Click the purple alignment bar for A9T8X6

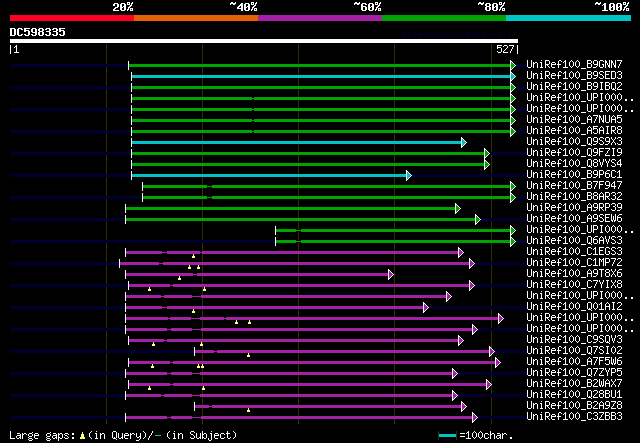(x=257, y=275)
